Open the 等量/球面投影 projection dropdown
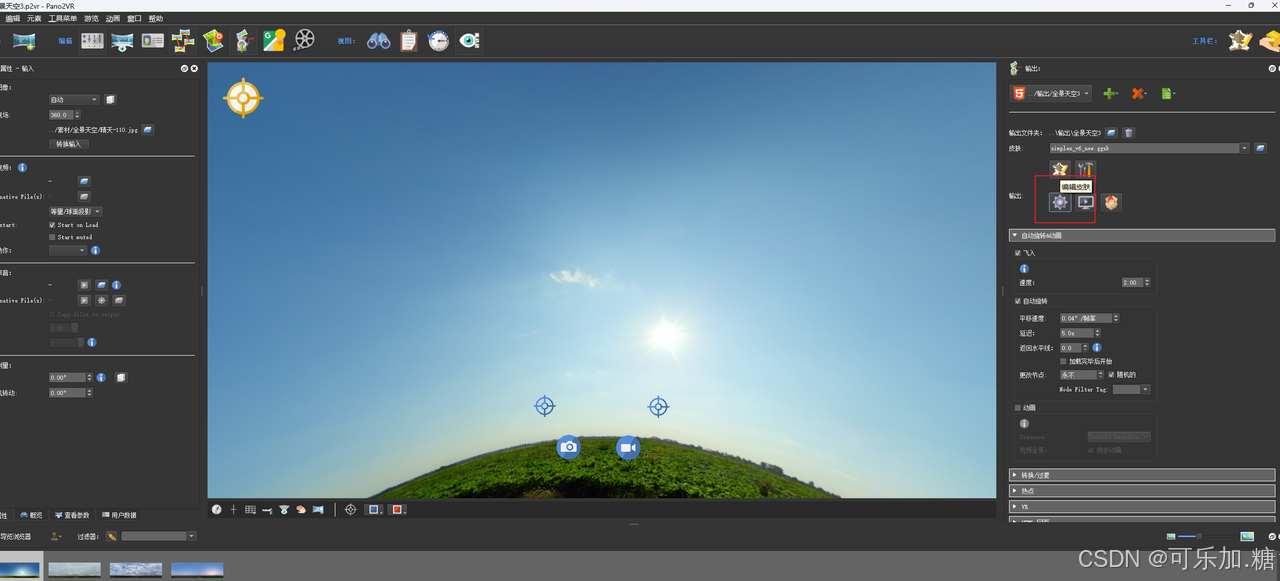 pyautogui.click(x=75, y=212)
